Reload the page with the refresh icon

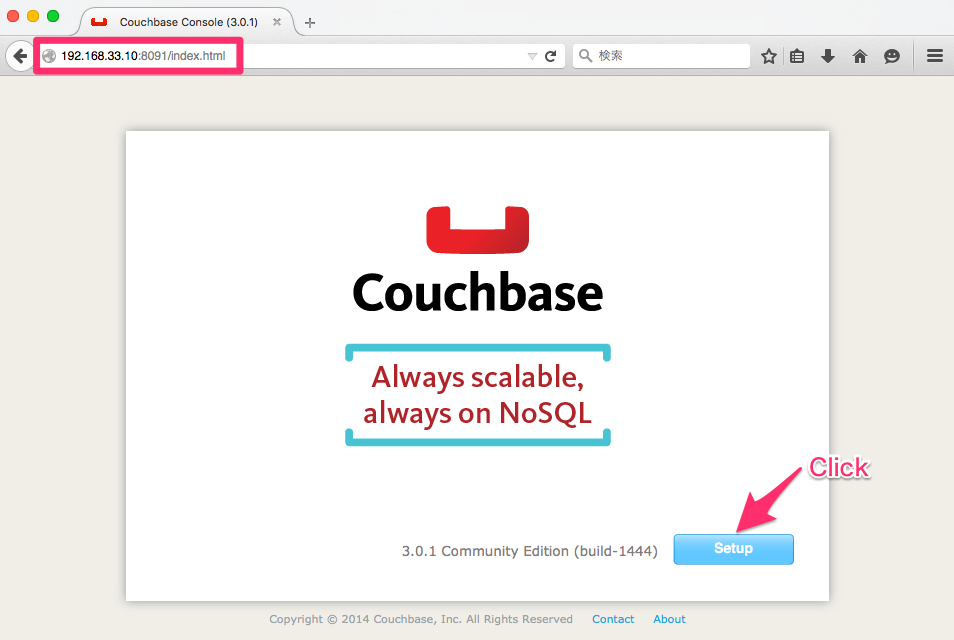click(548, 56)
